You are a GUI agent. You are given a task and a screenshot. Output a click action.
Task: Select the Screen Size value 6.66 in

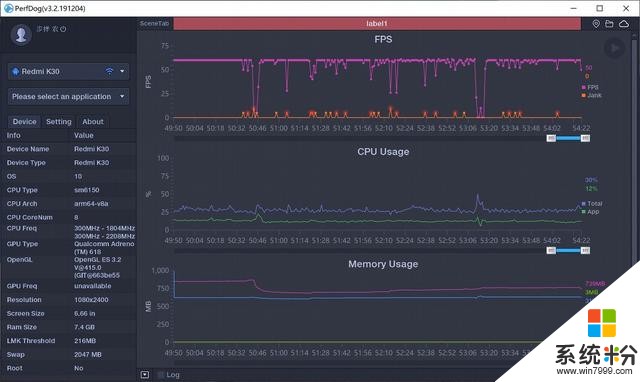pyautogui.click(x=84, y=313)
